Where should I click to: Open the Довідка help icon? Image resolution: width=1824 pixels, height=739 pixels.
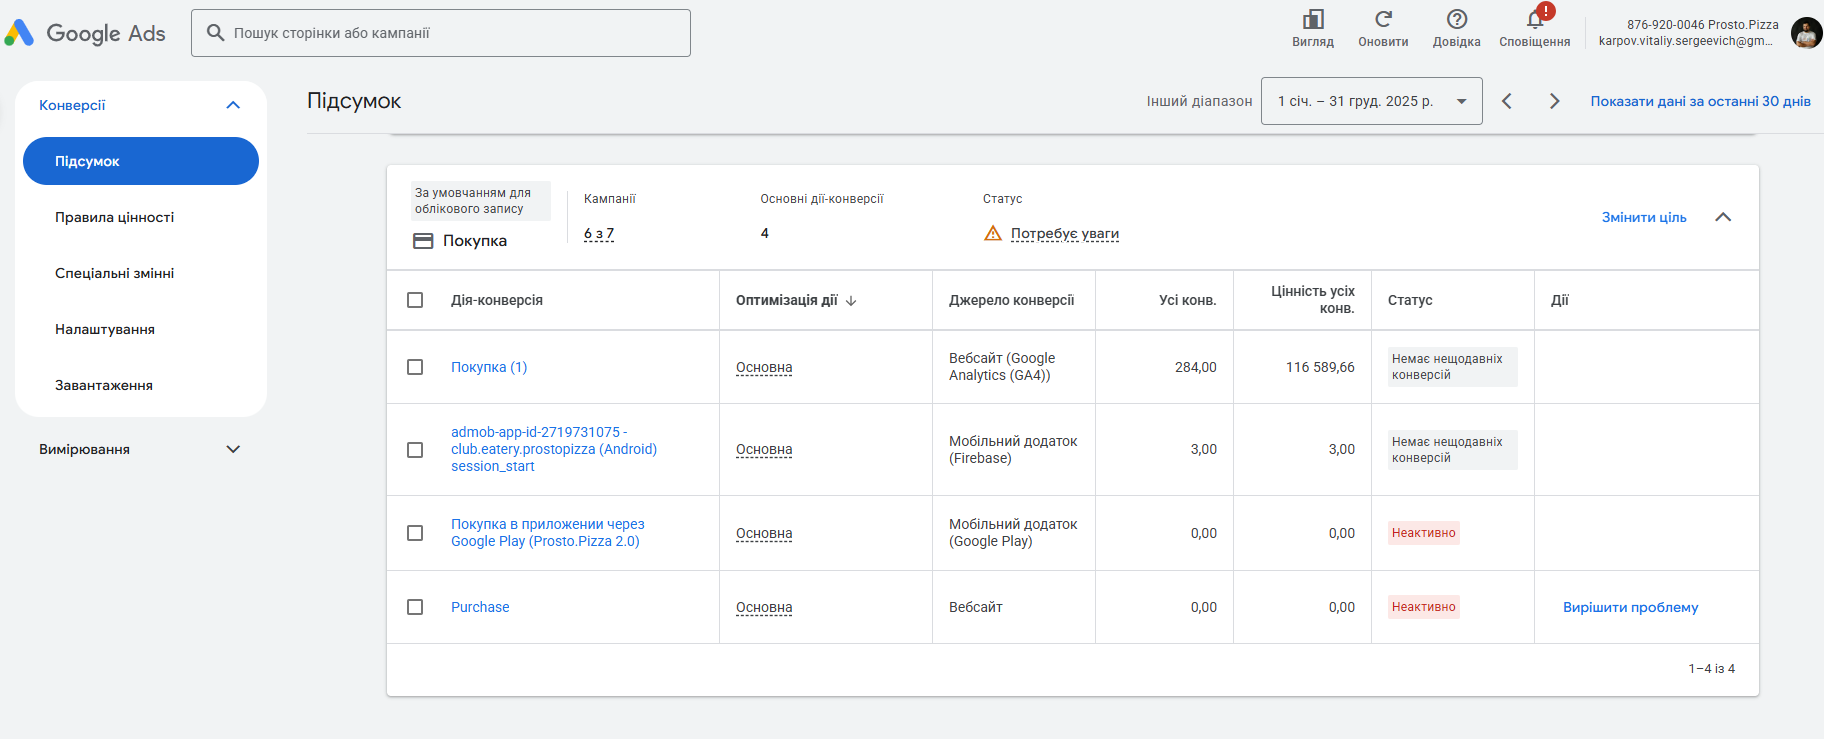[1456, 20]
